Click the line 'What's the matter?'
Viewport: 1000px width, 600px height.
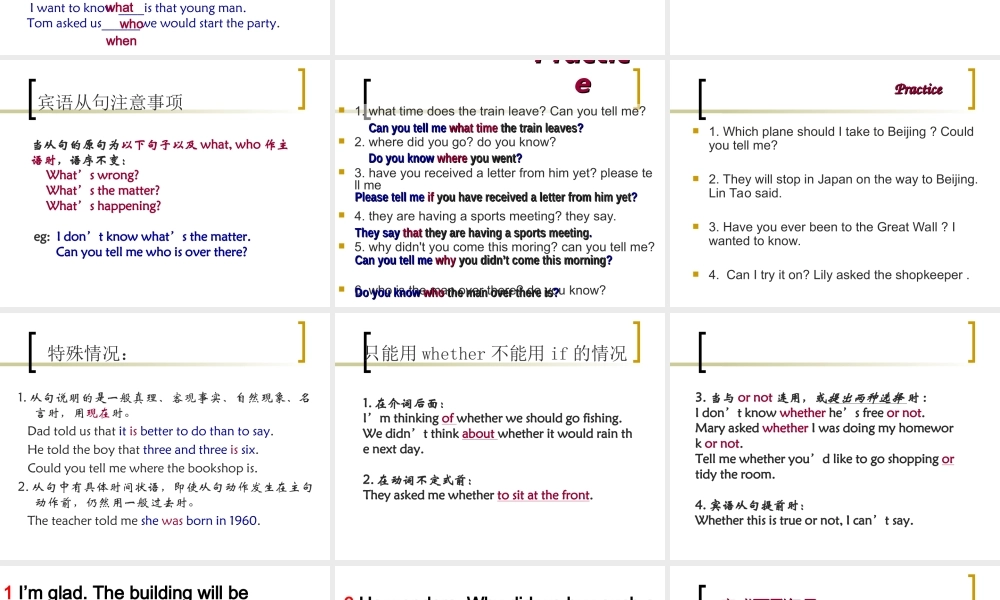click(103, 190)
